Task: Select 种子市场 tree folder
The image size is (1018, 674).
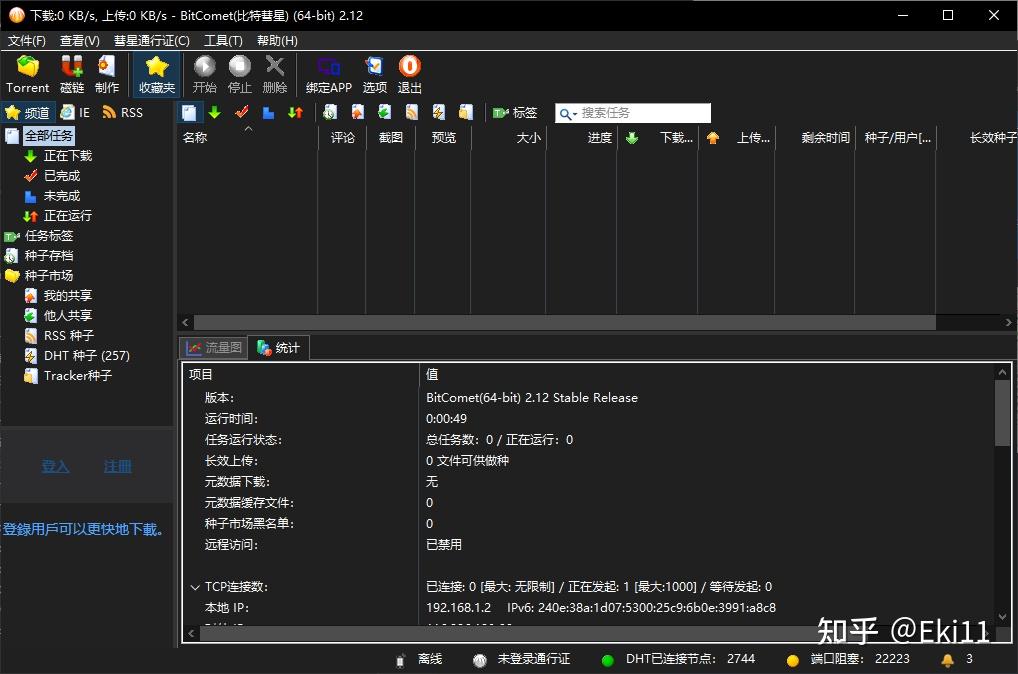Action: (x=49, y=276)
